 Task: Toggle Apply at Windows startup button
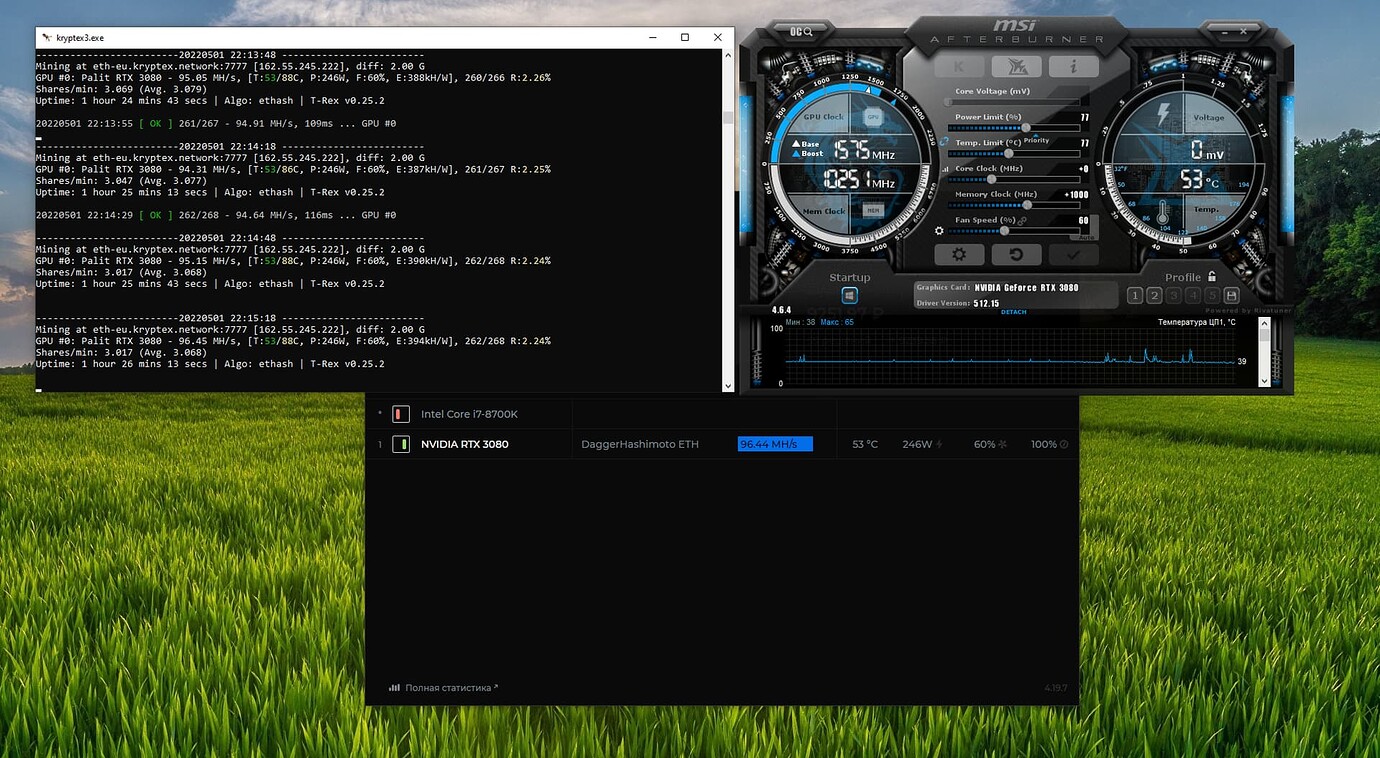[850, 296]
